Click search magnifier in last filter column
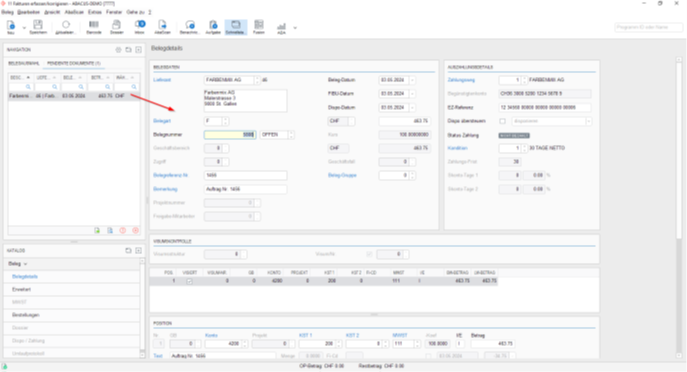687x372 pixels. (134, 87)
